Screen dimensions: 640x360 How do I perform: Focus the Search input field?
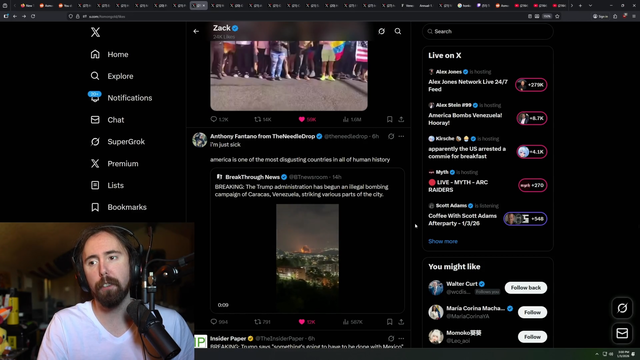point(488,31)
